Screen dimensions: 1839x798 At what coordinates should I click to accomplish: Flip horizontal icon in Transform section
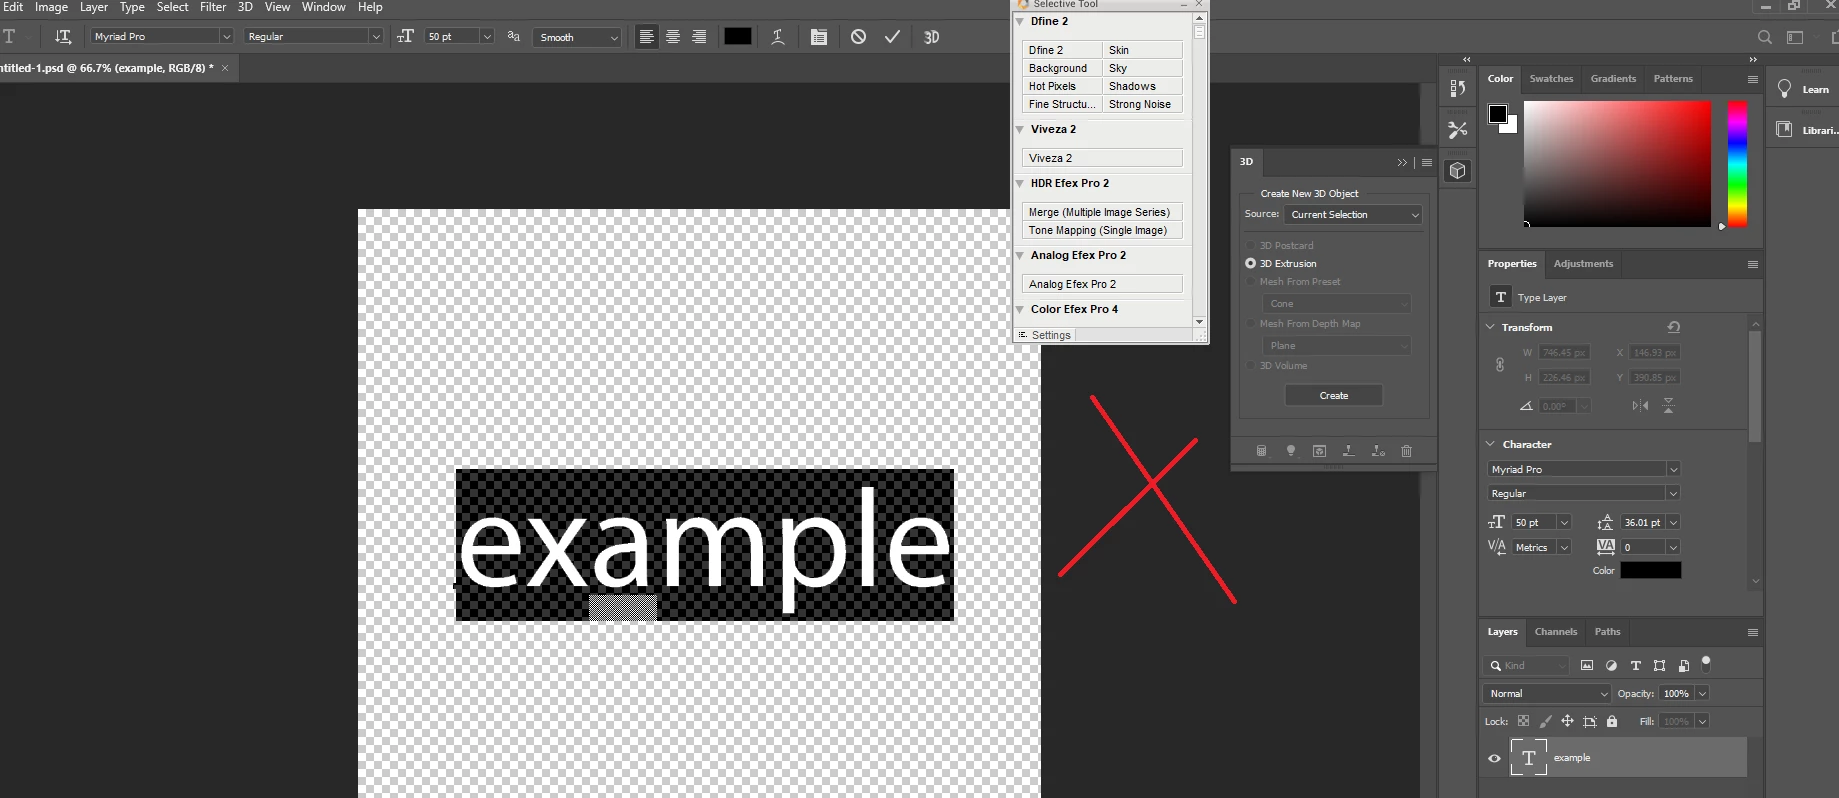pos(1640,406)
